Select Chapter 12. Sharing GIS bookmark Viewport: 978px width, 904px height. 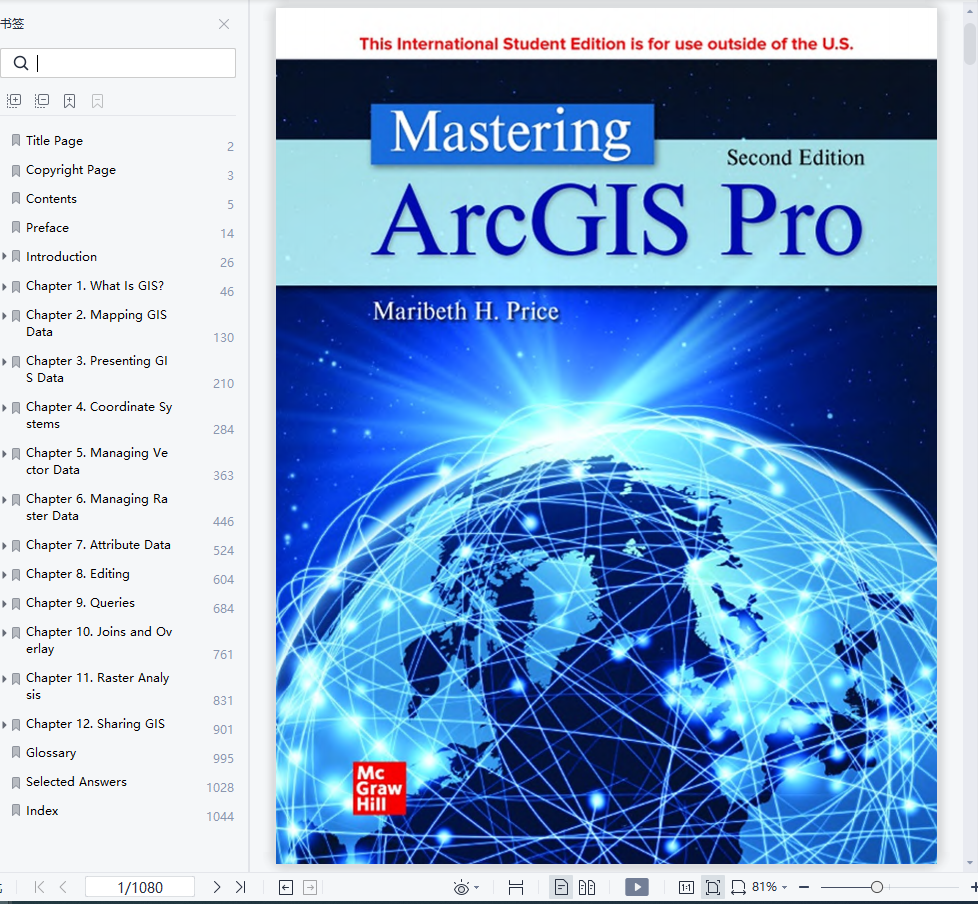tap(95, 724)
